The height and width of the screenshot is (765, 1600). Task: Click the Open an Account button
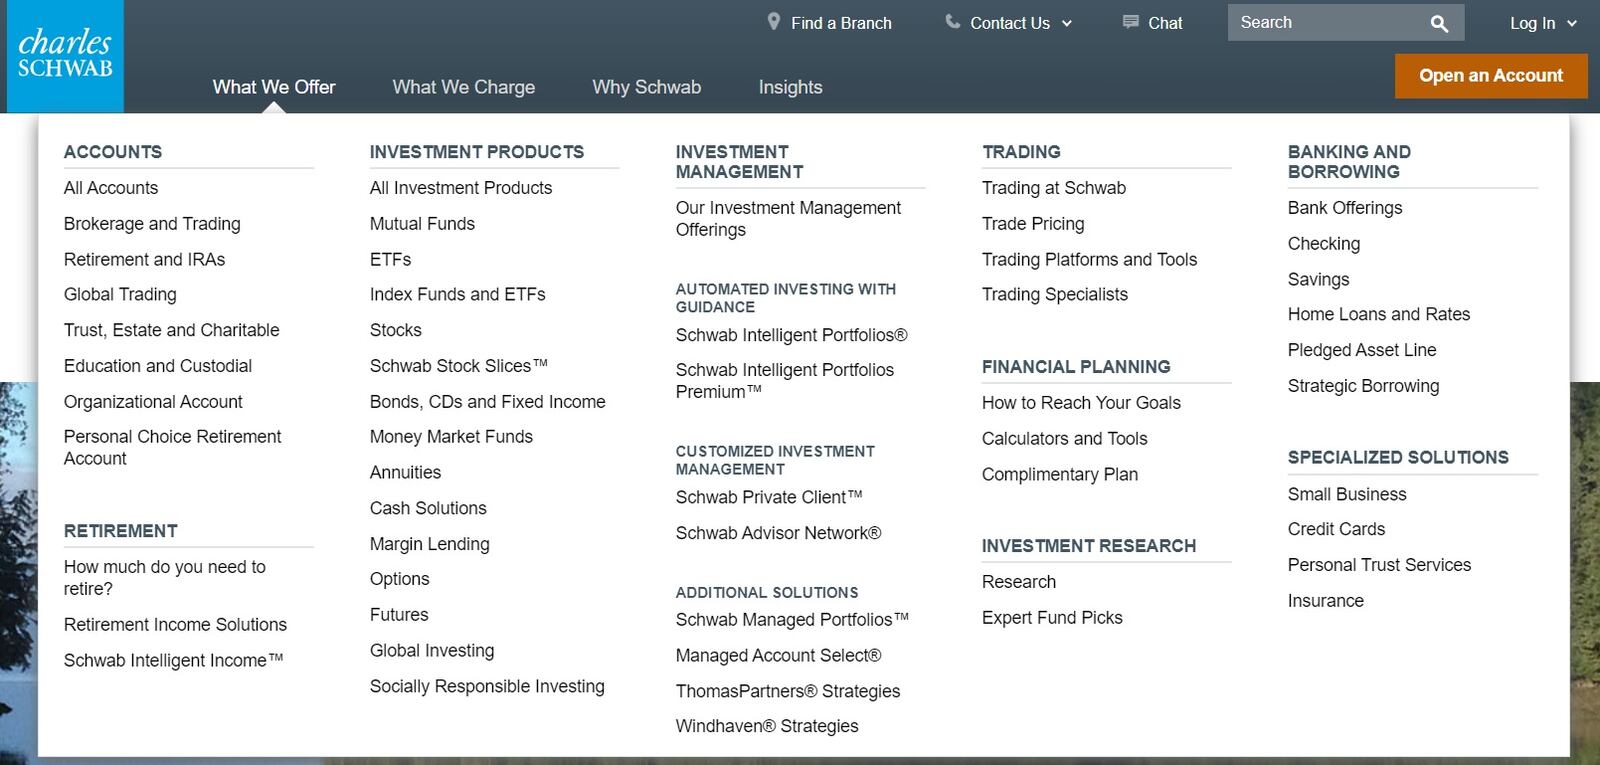pyautogui.click(x=1491, y=75)
